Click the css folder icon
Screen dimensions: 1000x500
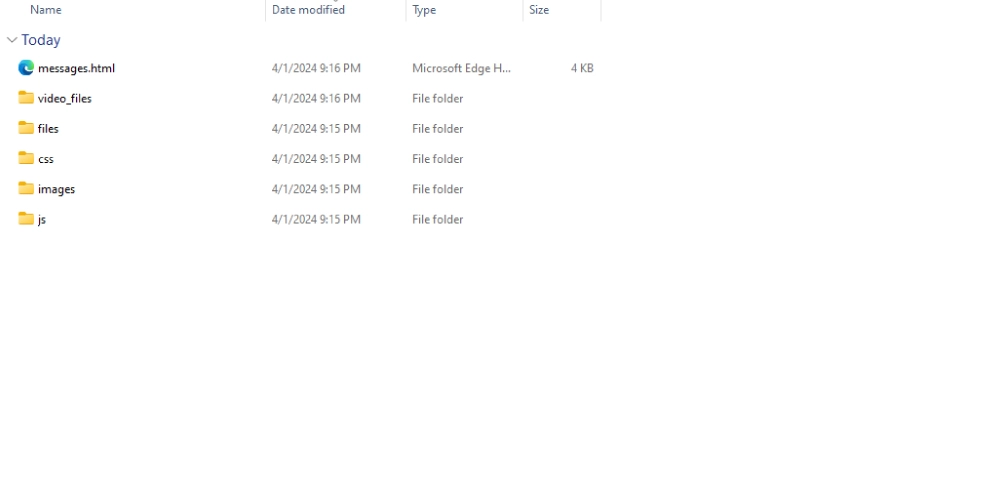(x=26, y=158)
